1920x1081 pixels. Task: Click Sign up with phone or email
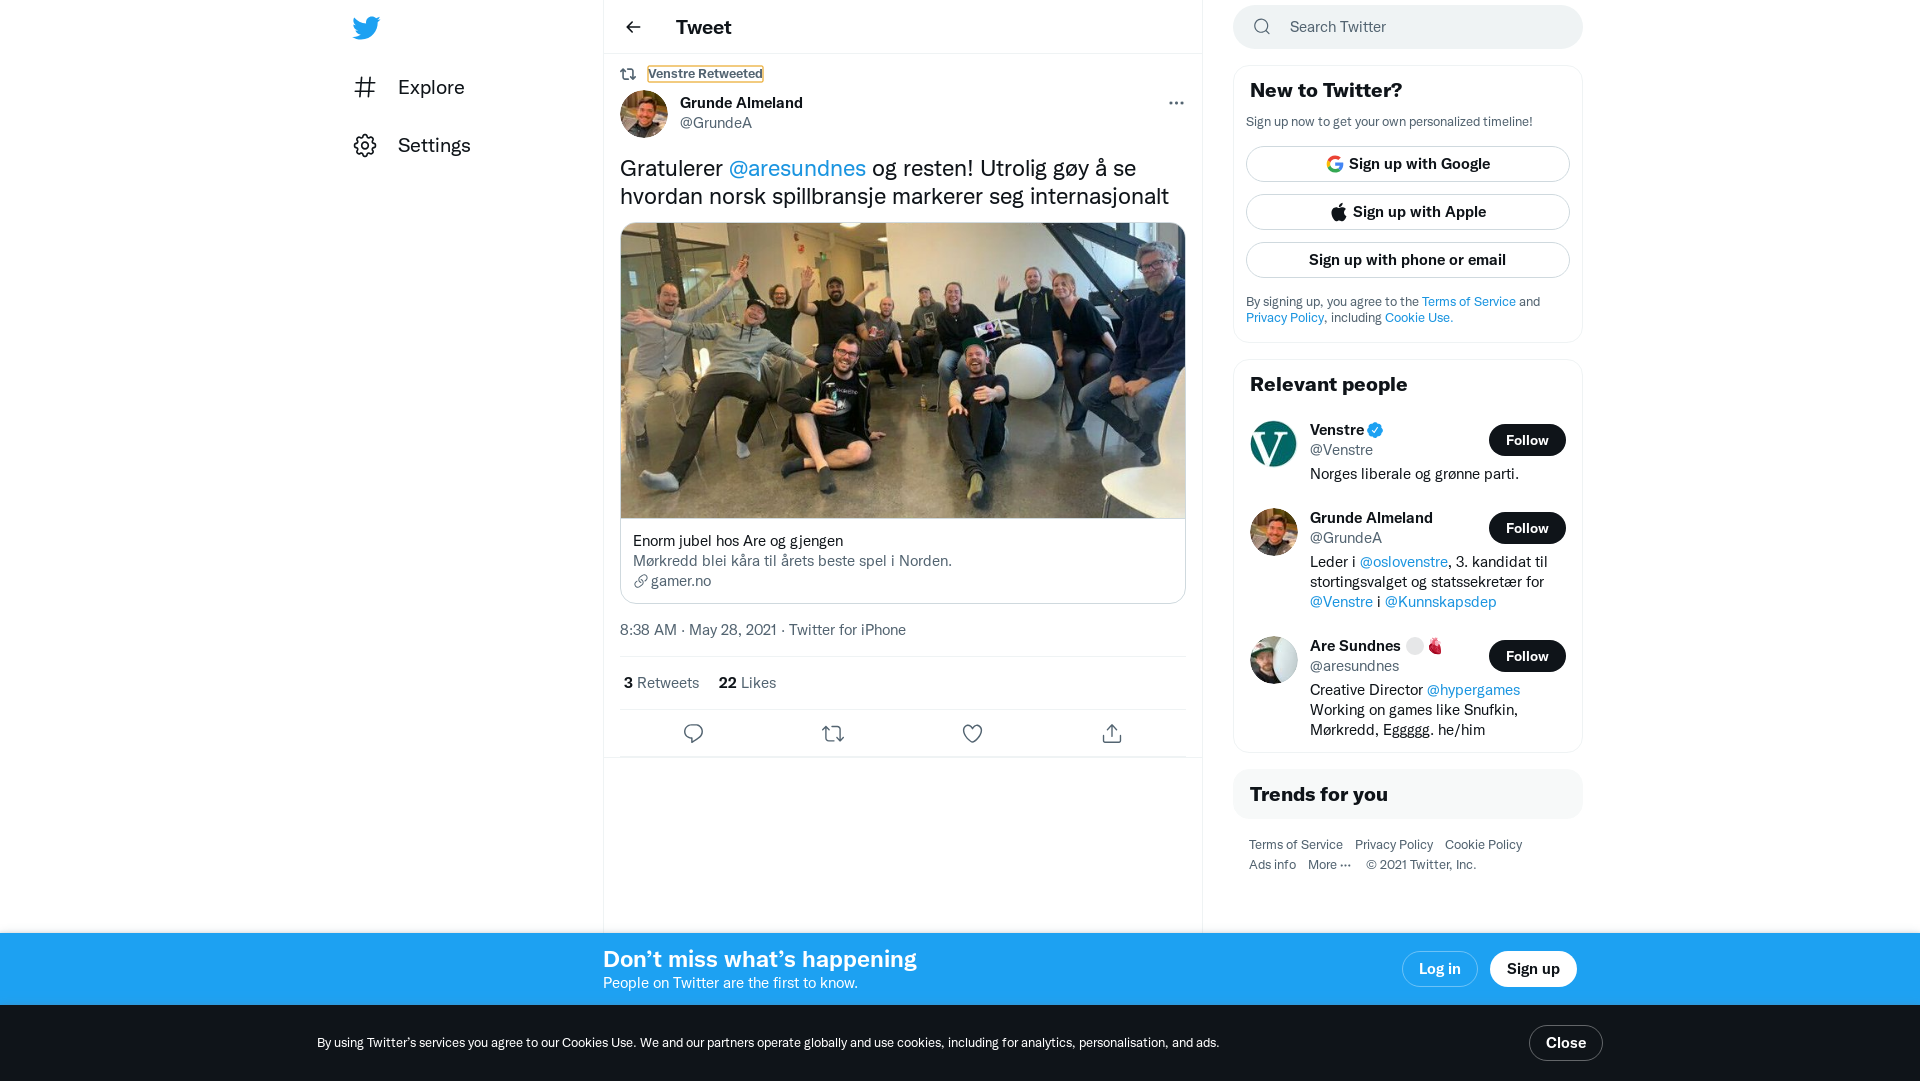[x=1408, y=260]
